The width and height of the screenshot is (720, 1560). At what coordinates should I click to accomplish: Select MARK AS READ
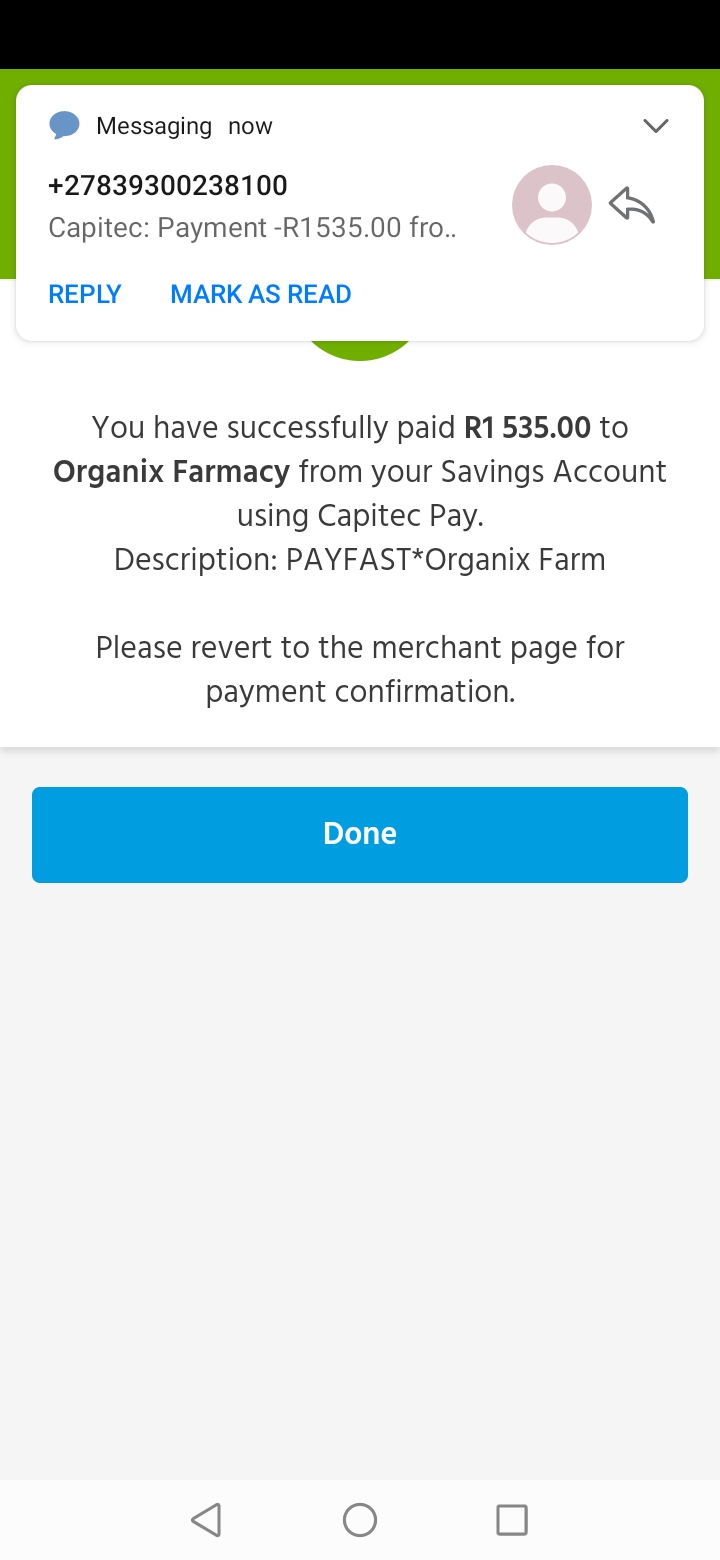(260, 294)
